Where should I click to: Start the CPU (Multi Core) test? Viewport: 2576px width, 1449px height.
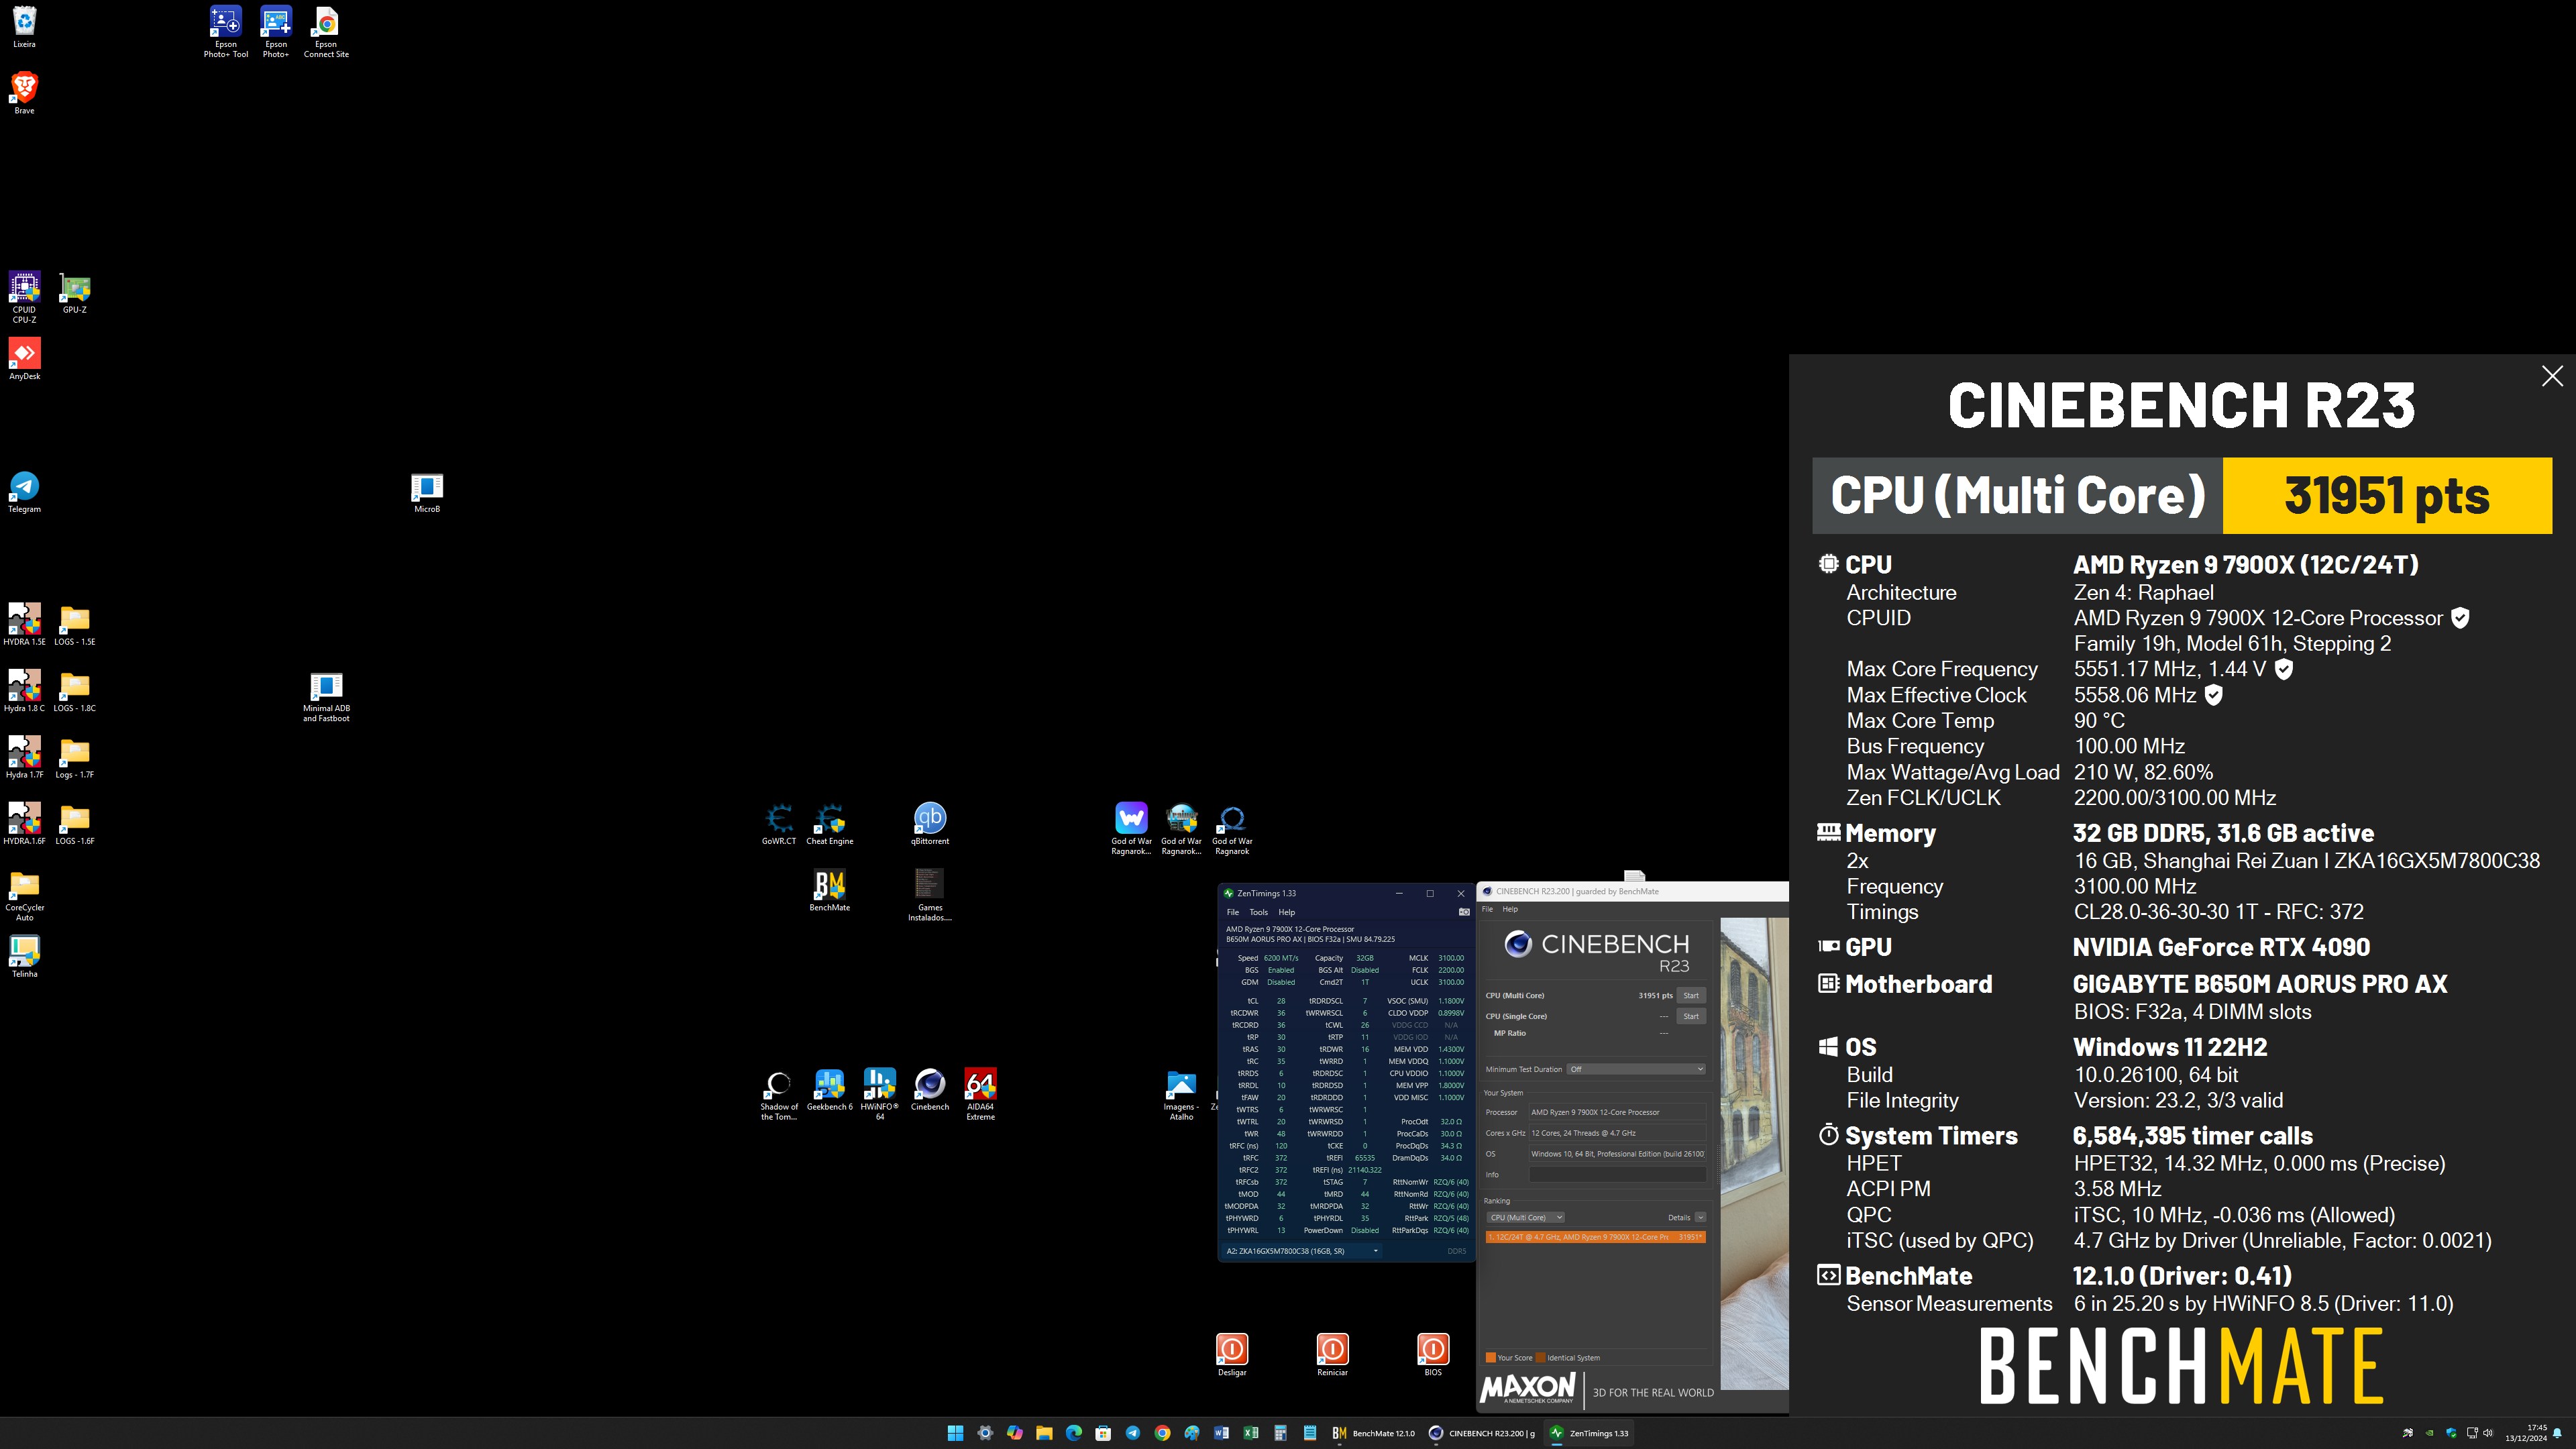coord(1691,995)
